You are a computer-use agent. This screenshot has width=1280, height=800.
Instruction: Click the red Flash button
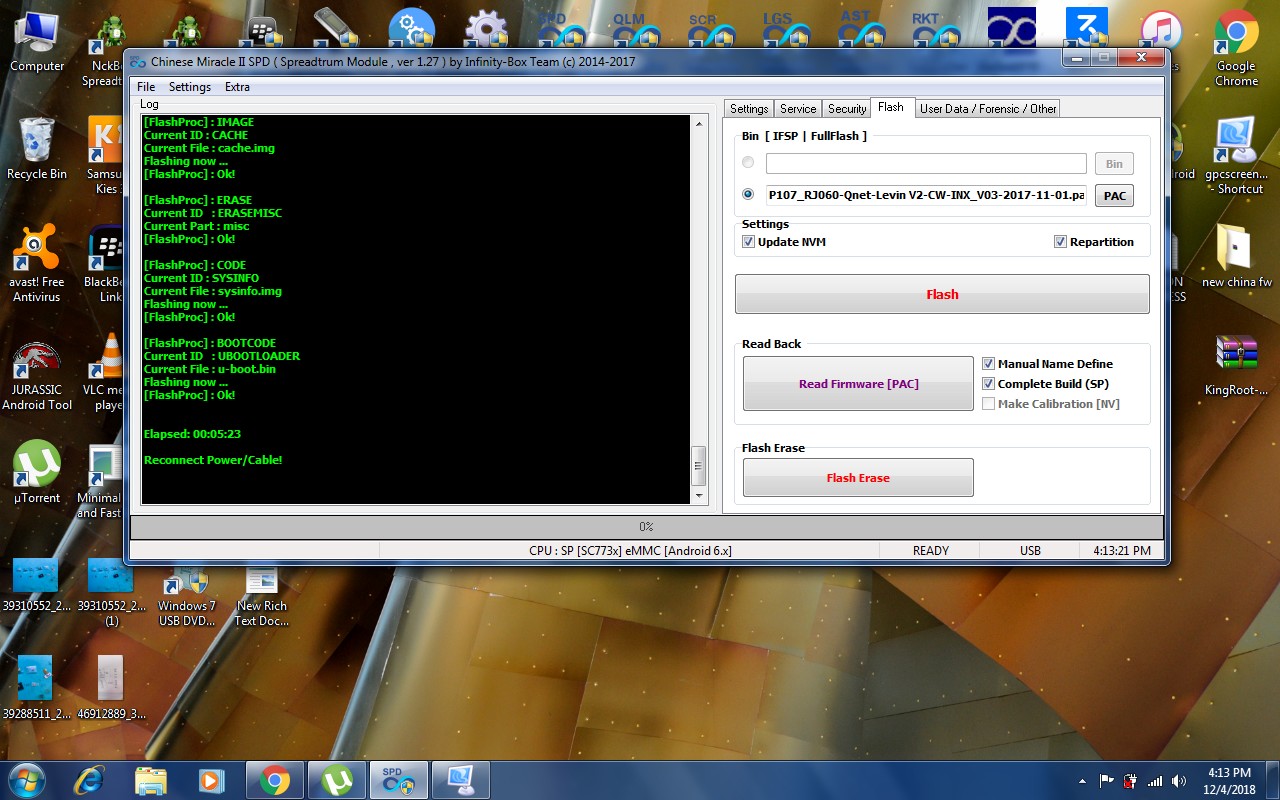point(942,294)
